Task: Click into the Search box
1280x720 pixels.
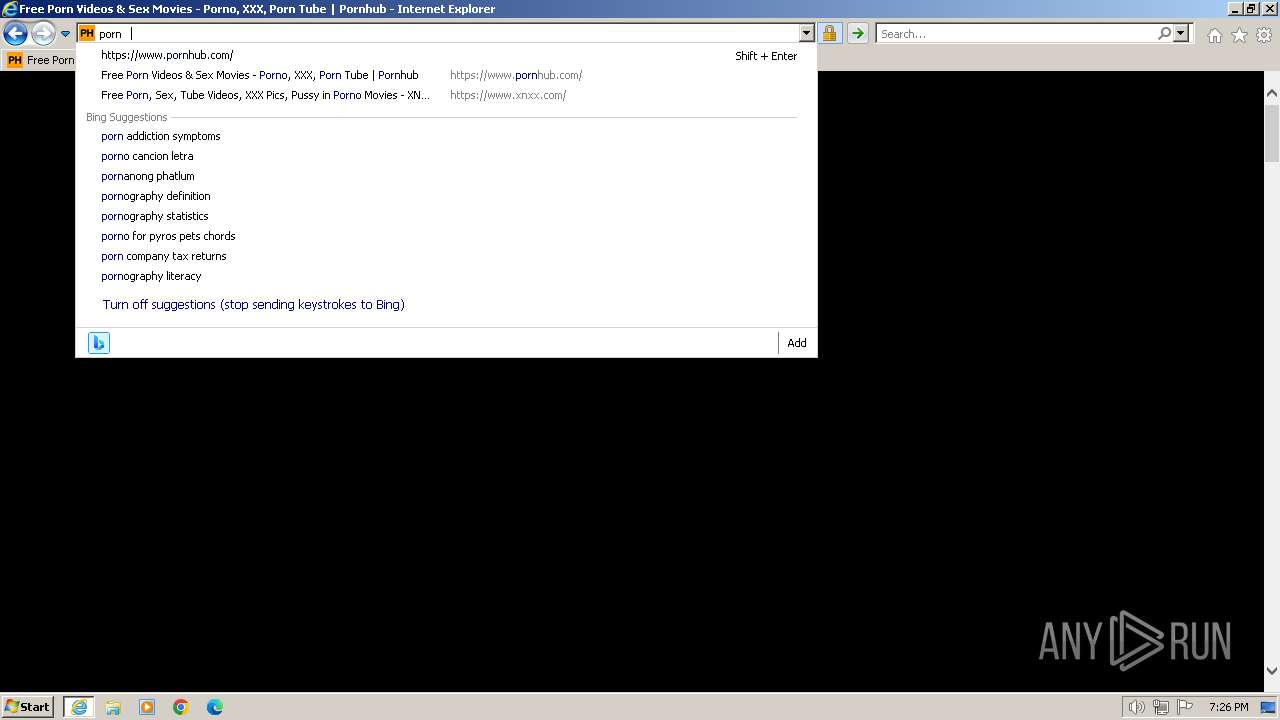Action: coord(1015,34)
